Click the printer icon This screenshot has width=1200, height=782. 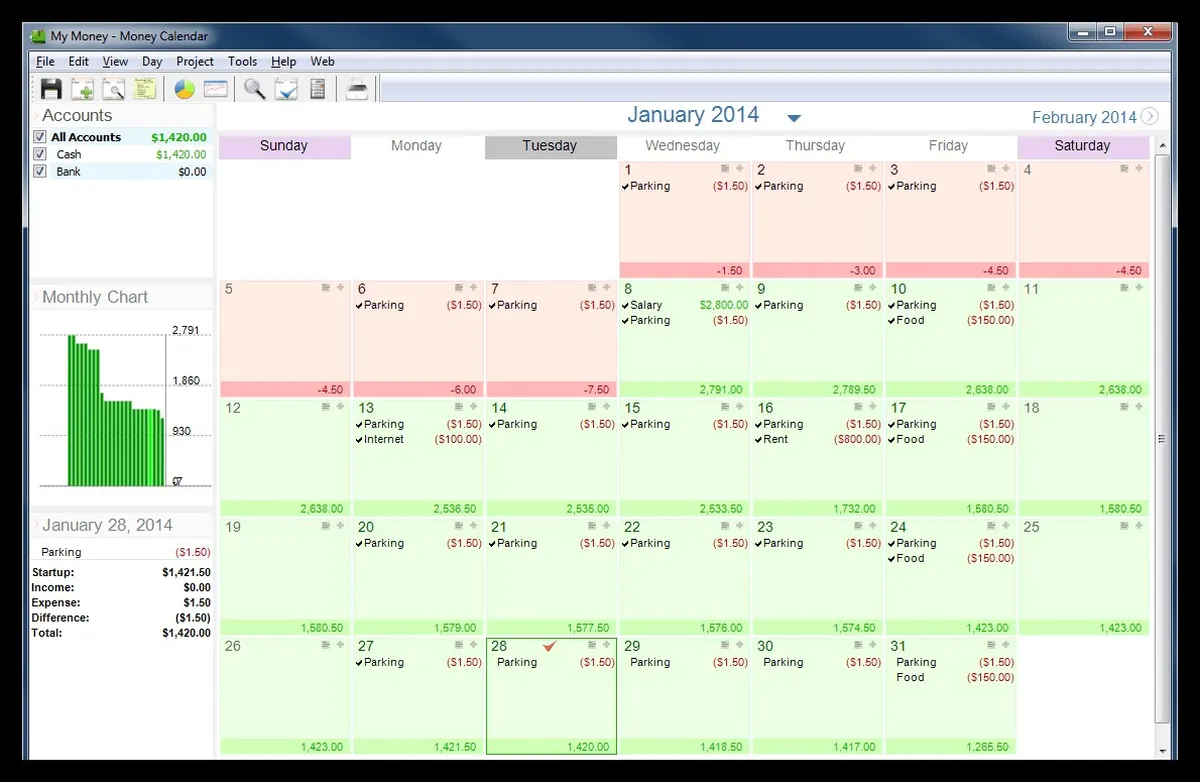(357, 89)
